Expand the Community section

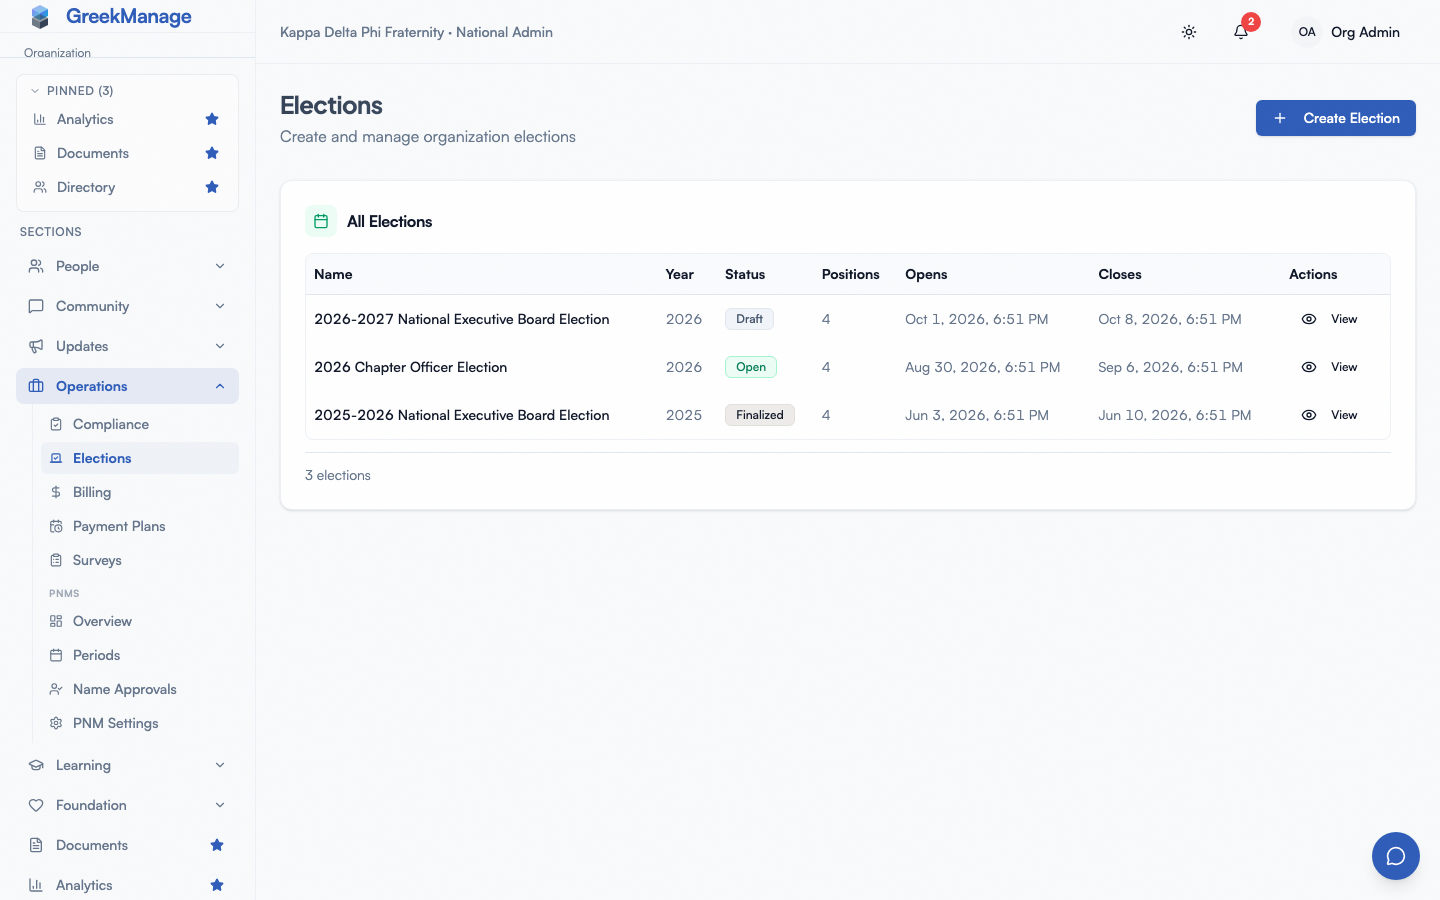tap(128, 306)
